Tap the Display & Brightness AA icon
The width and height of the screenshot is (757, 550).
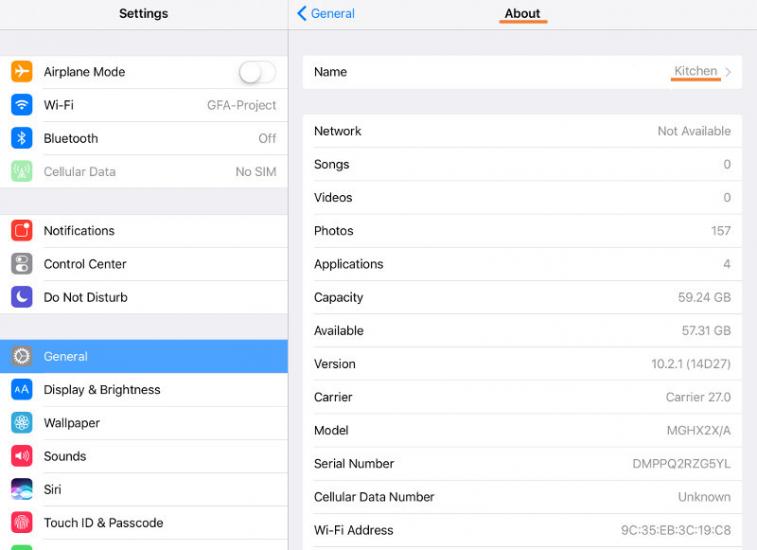(22, 389)
